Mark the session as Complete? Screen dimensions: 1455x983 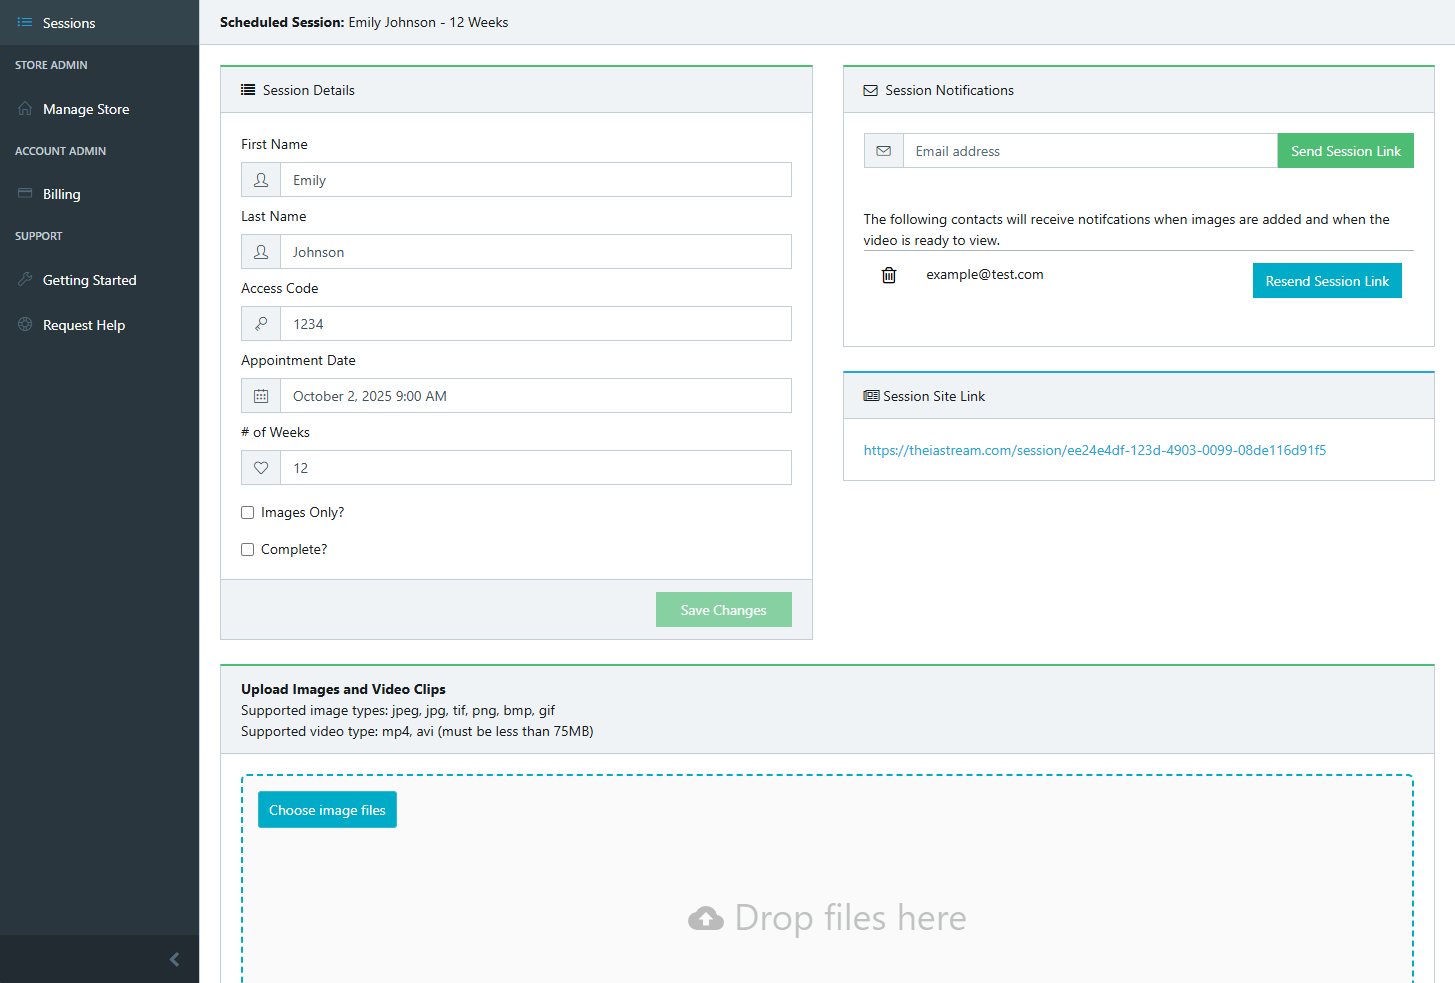[x=247, y=549]
